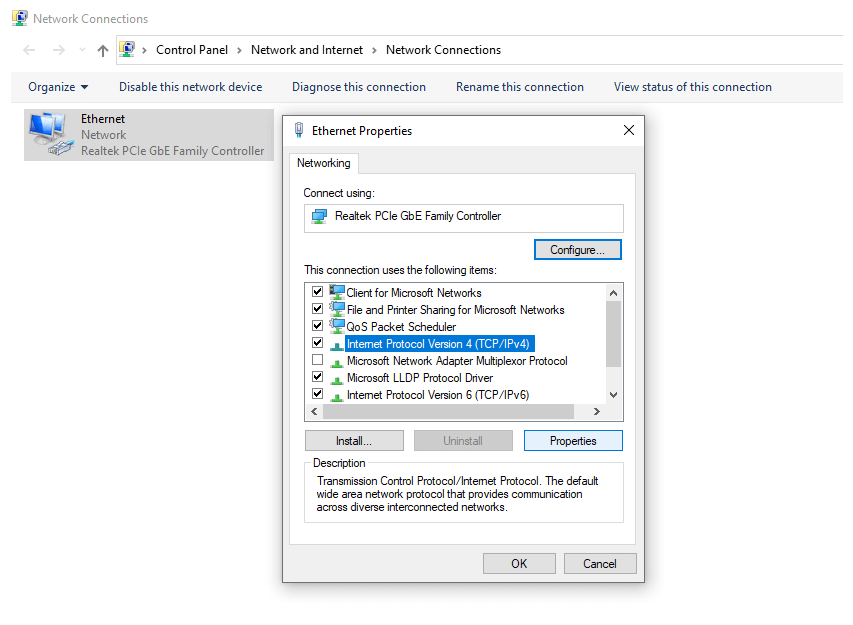Enable Microsoft Network Adapter Multiplexor Protocol checkbox
The width and height of the screenshot is (853, 625).
click(318, 360)
